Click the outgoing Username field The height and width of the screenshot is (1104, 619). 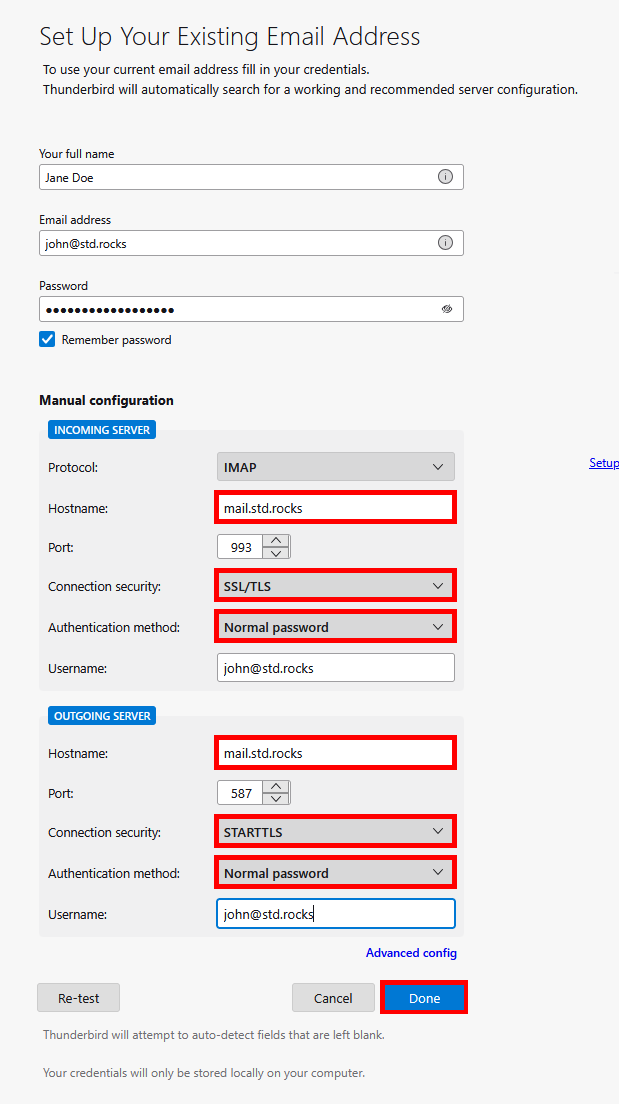(335, 913)
